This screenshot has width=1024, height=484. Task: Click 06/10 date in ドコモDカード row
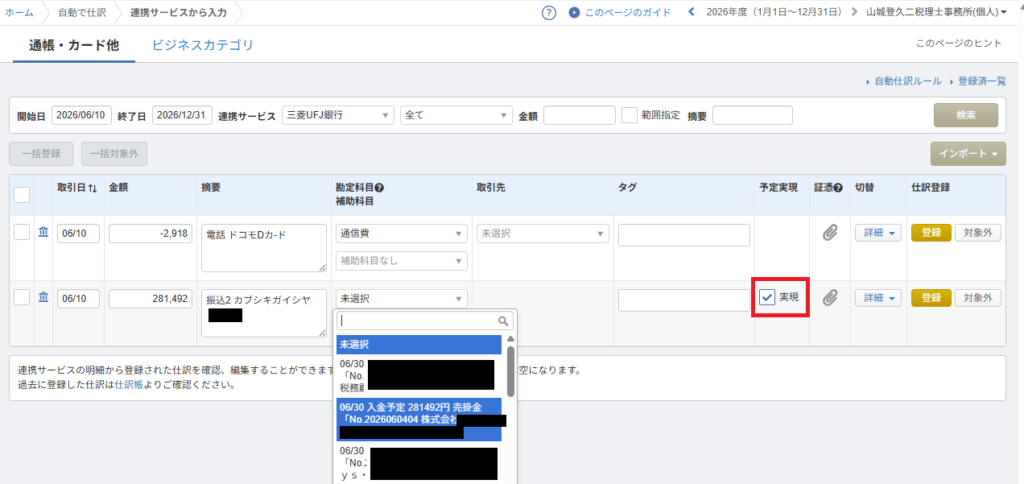[x=78, y=233]
